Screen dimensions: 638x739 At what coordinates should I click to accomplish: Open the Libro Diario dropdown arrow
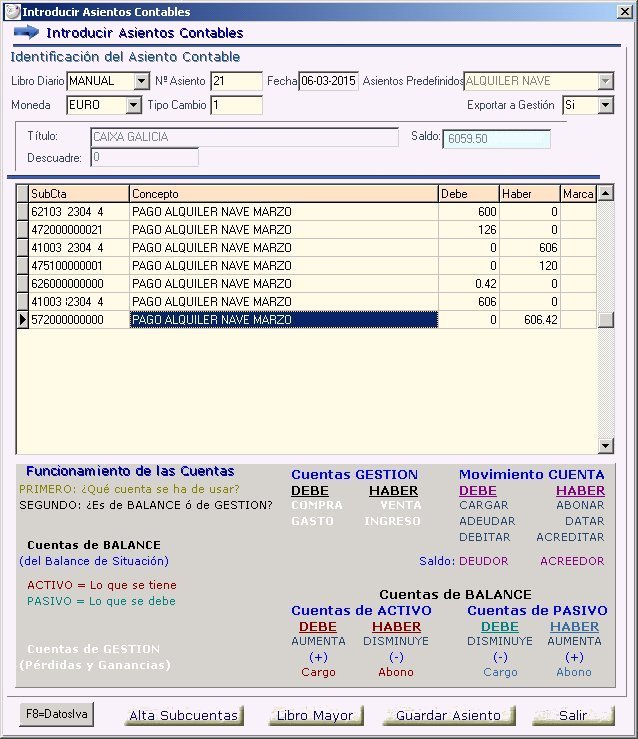point(141,81)
